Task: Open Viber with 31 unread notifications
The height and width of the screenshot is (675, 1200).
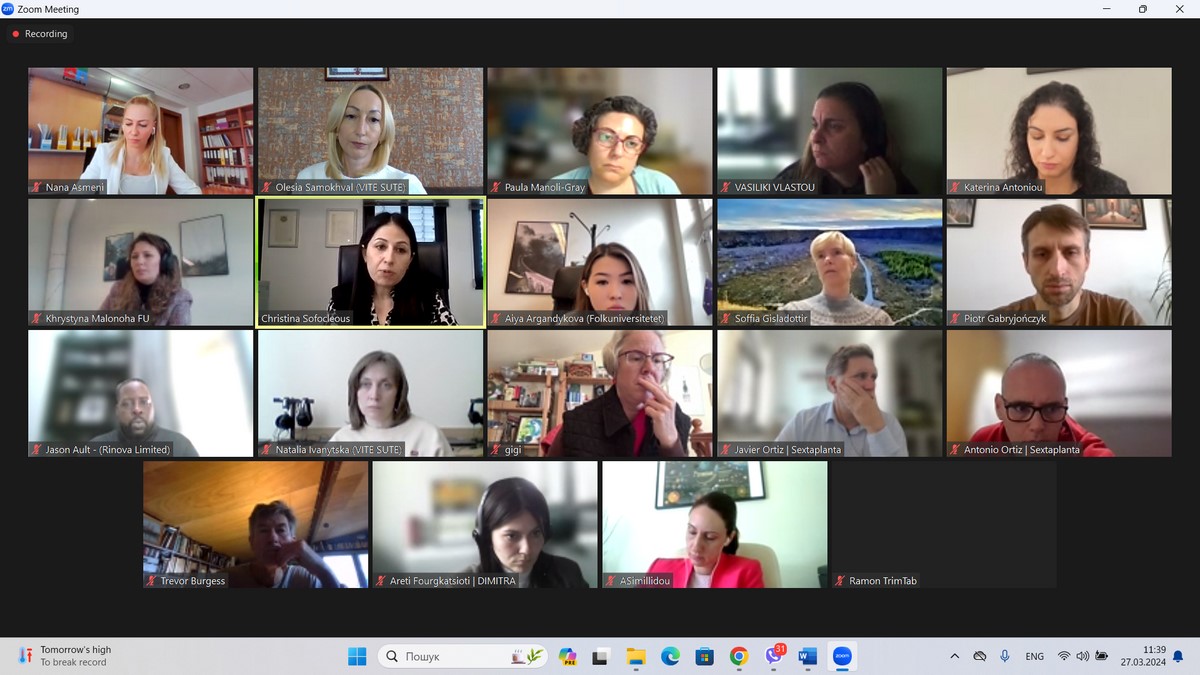Action: pyautogui.click(x=773, y=656)
